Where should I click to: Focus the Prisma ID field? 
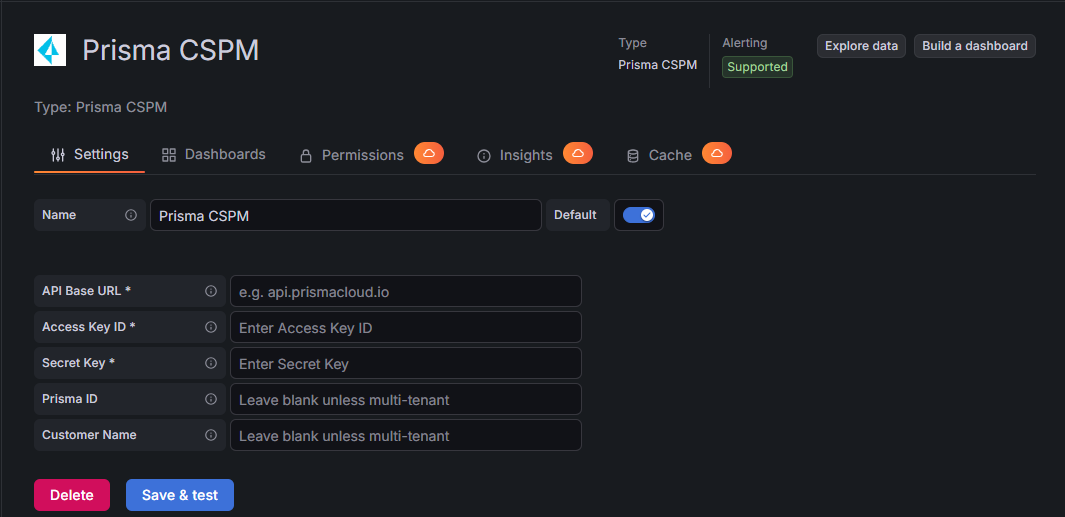click(x=406, y=399)
